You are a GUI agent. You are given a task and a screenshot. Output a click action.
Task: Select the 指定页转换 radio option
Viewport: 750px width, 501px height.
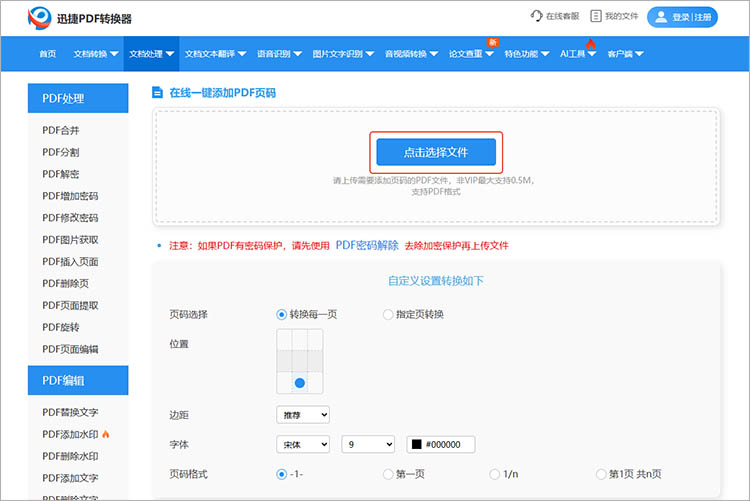click(388, 314)
